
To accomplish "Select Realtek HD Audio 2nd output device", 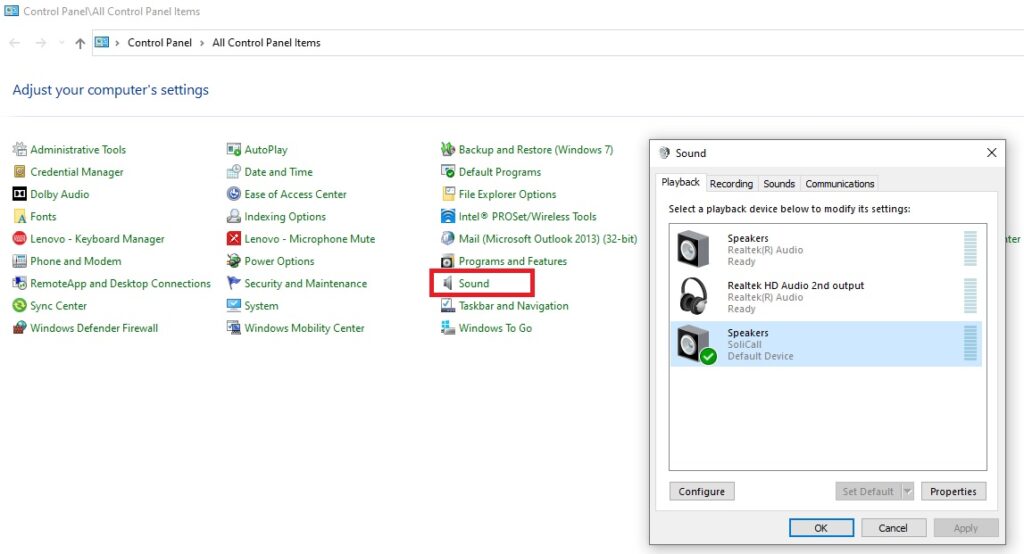I will pos(825,297).
